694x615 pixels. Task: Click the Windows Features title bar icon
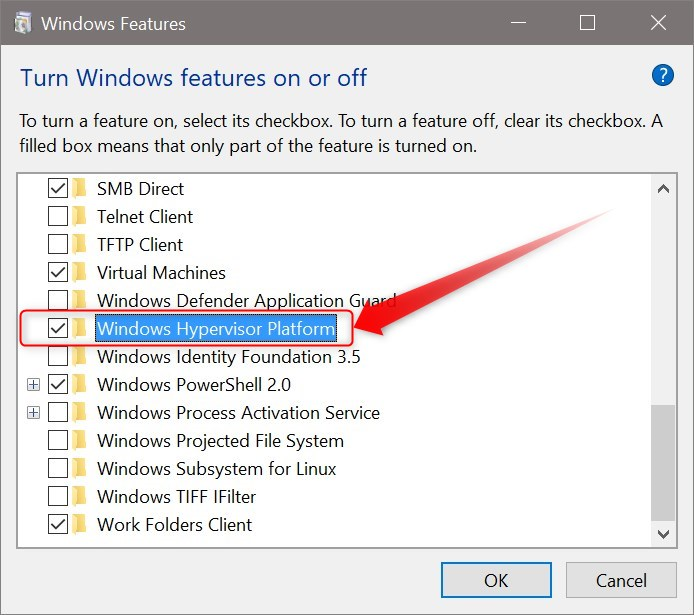(23, 23)
